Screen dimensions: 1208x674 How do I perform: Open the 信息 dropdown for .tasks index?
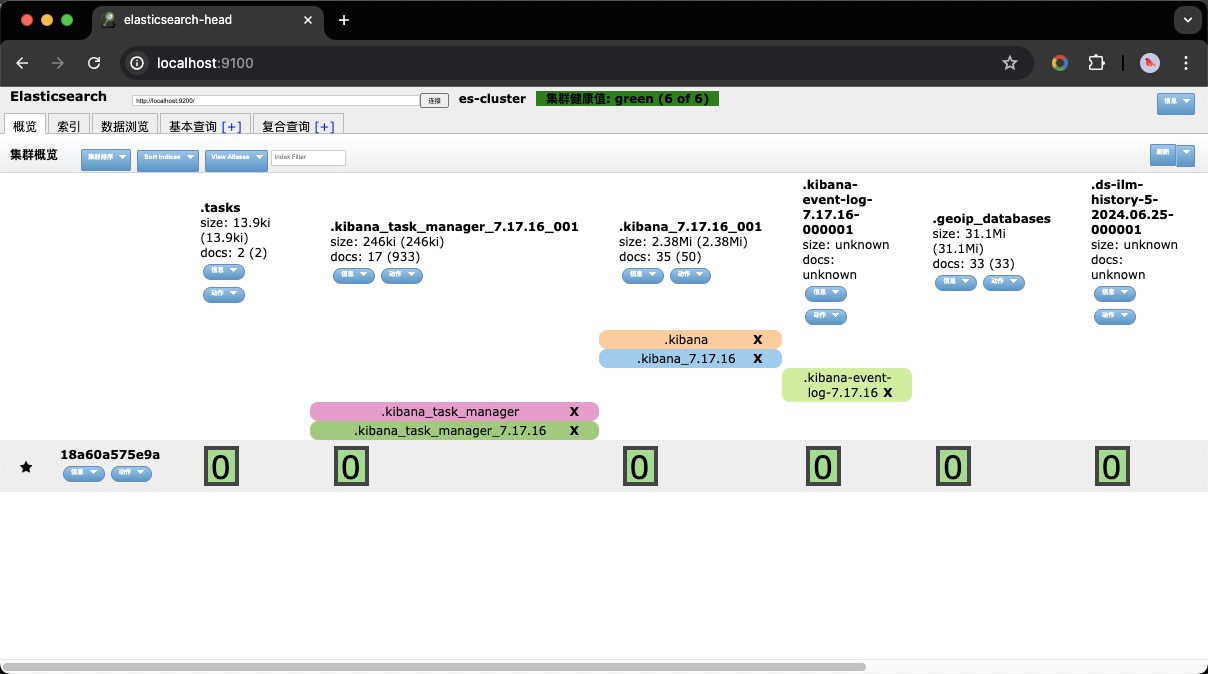(x=223, y=271)
